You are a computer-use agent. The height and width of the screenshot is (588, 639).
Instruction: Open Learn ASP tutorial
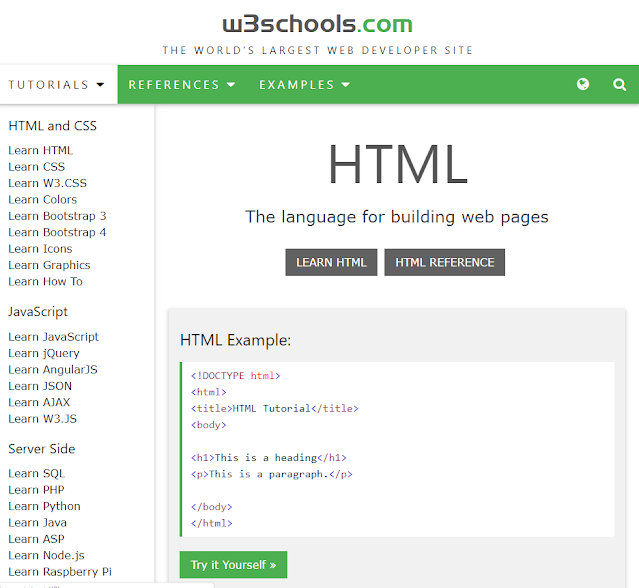tap(36, 539)
